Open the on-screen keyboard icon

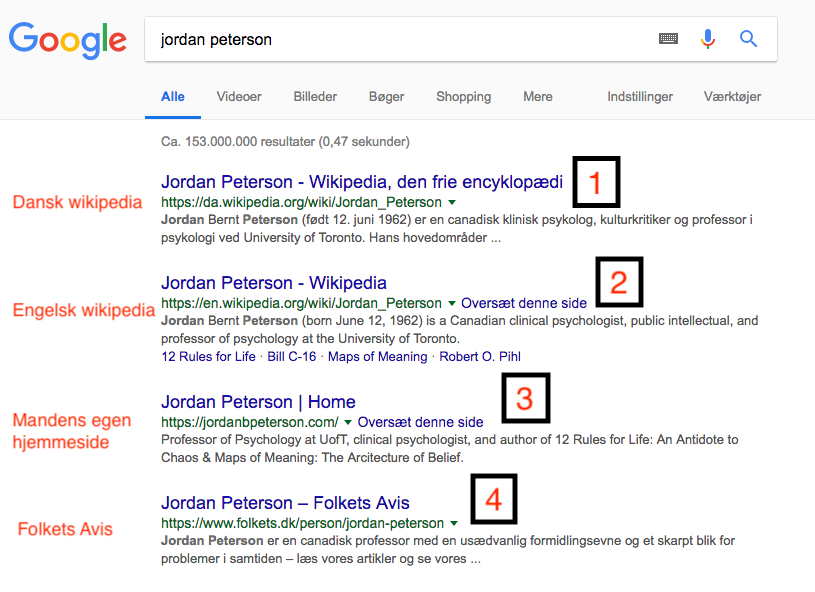coord(668,38)
